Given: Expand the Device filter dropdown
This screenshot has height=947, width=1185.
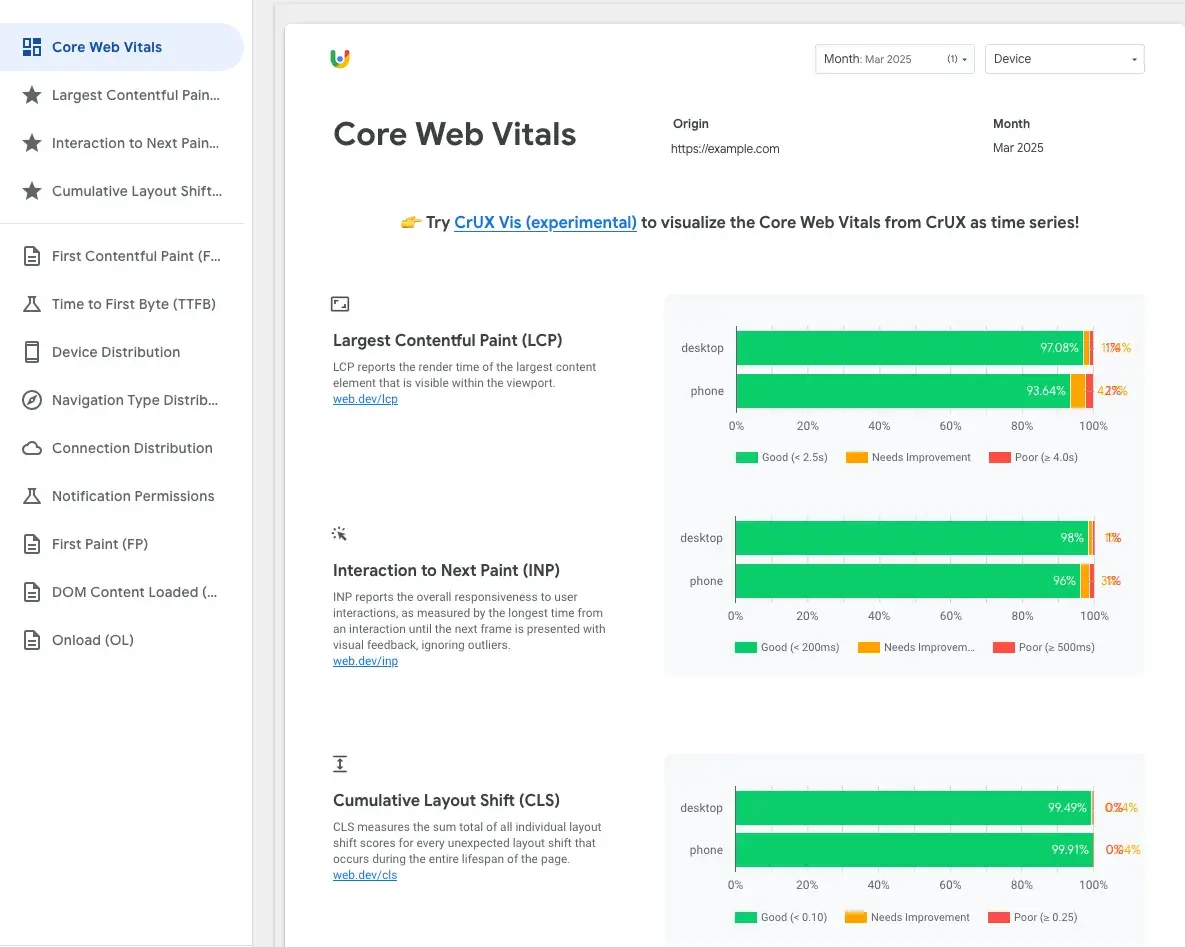Looking at the screenshot, I should pos(1064,59).
